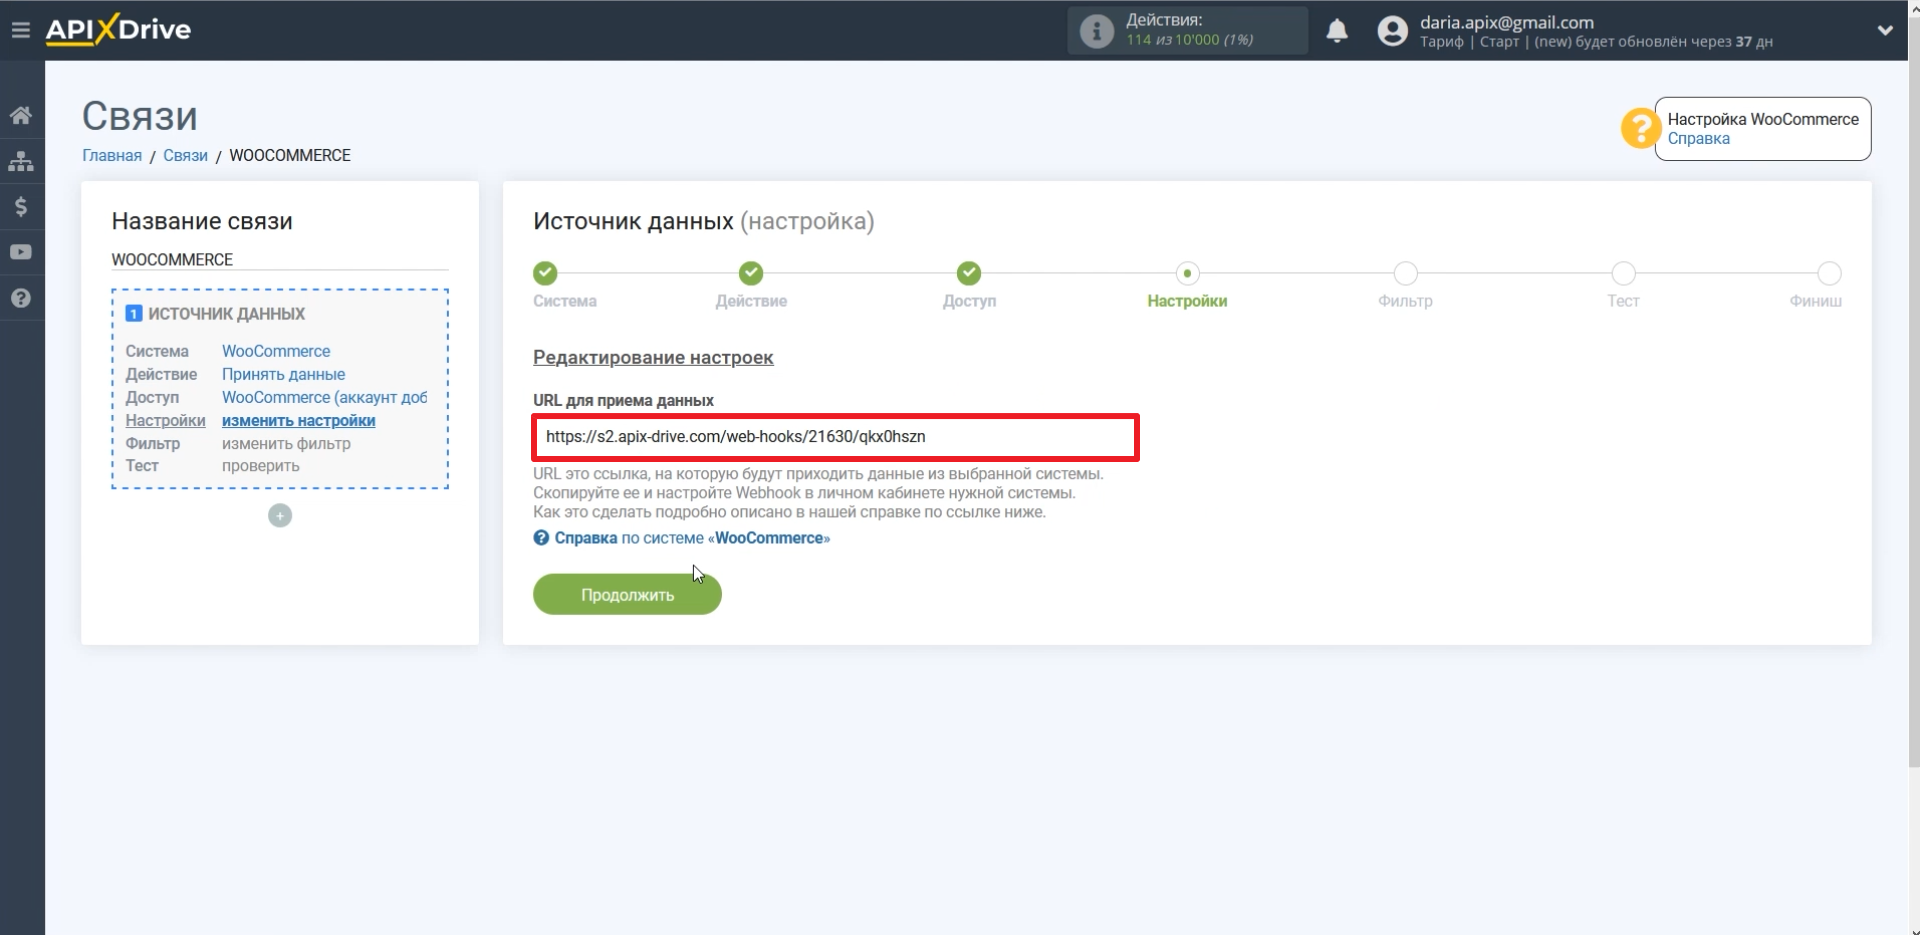Click the yellow question mark help icon

click(1640, 128)
